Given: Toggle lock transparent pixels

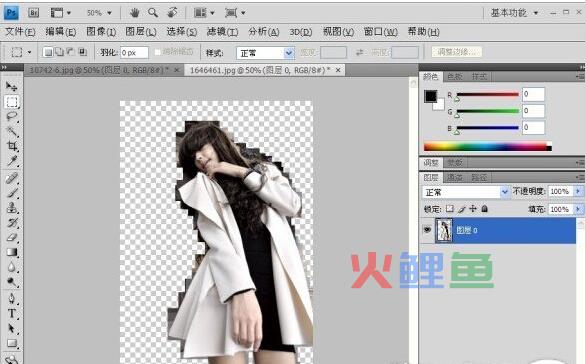Looking at the screenshot, I should [x=450, y=209].
